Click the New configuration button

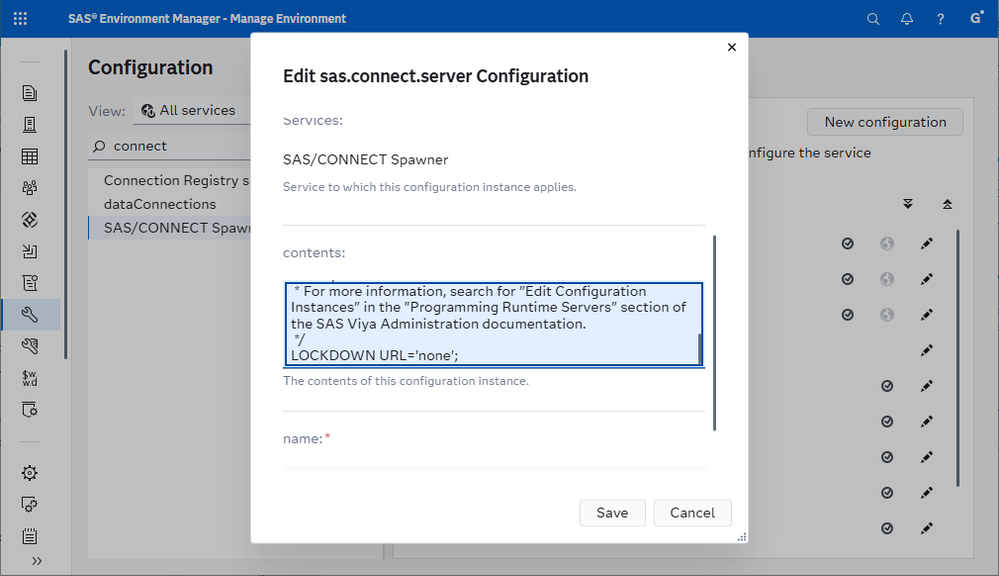click(x=885, y=122)
